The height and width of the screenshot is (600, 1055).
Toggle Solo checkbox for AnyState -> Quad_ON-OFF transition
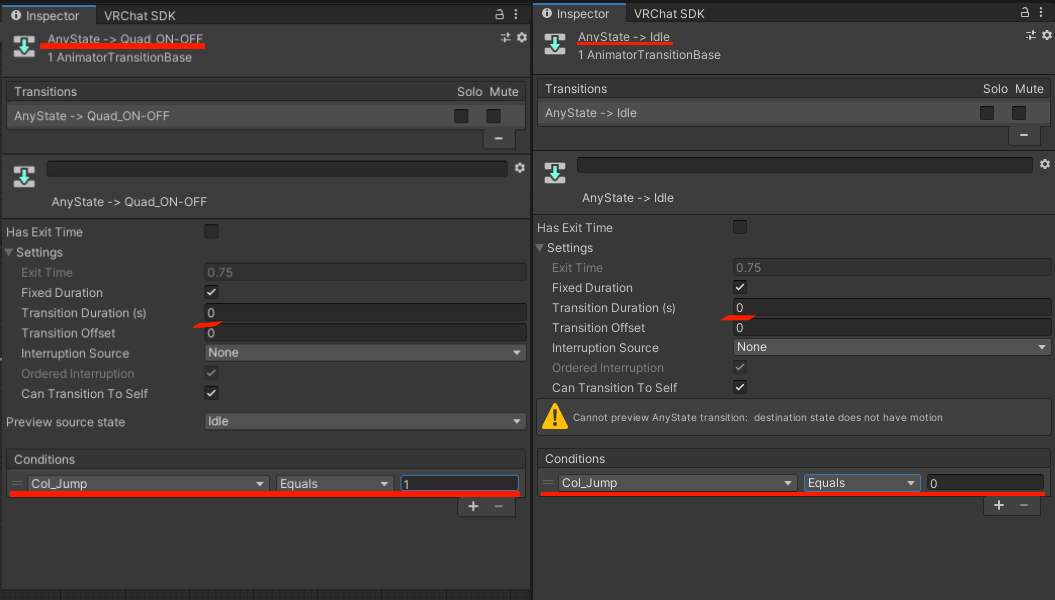click(x=461, y=116)
